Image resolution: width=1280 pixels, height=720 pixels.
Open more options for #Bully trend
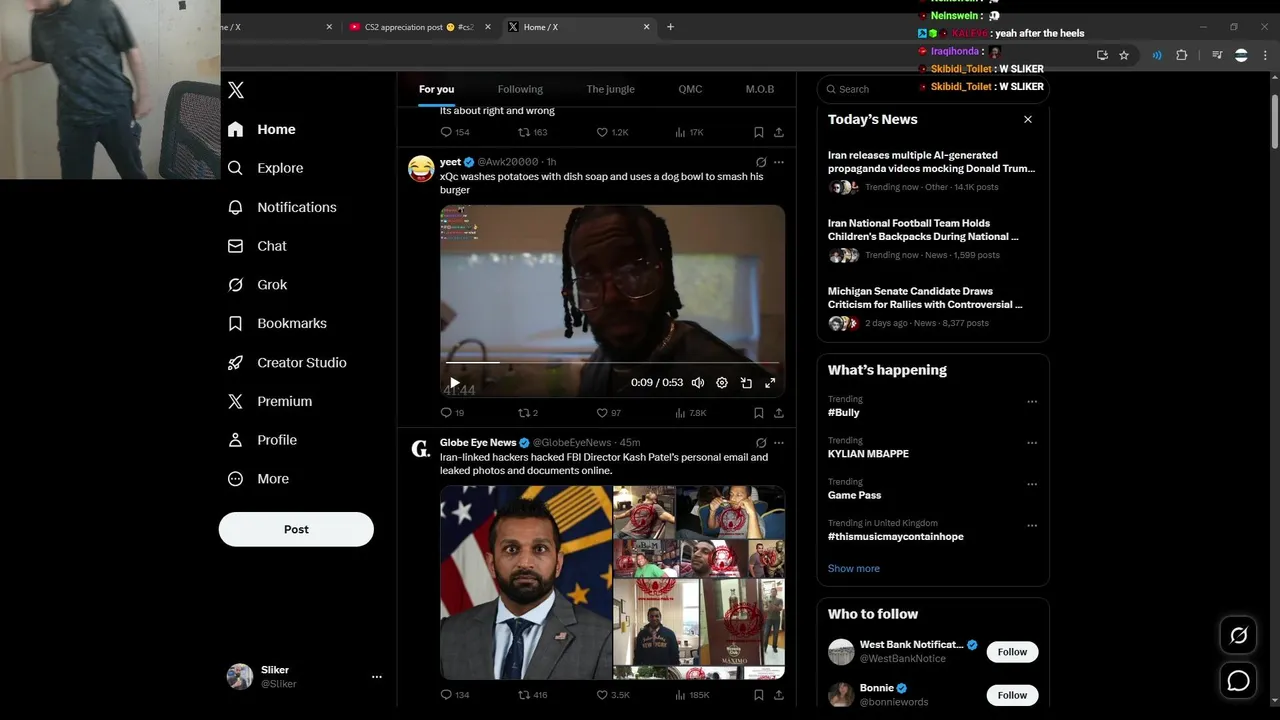coord(1032,402)
